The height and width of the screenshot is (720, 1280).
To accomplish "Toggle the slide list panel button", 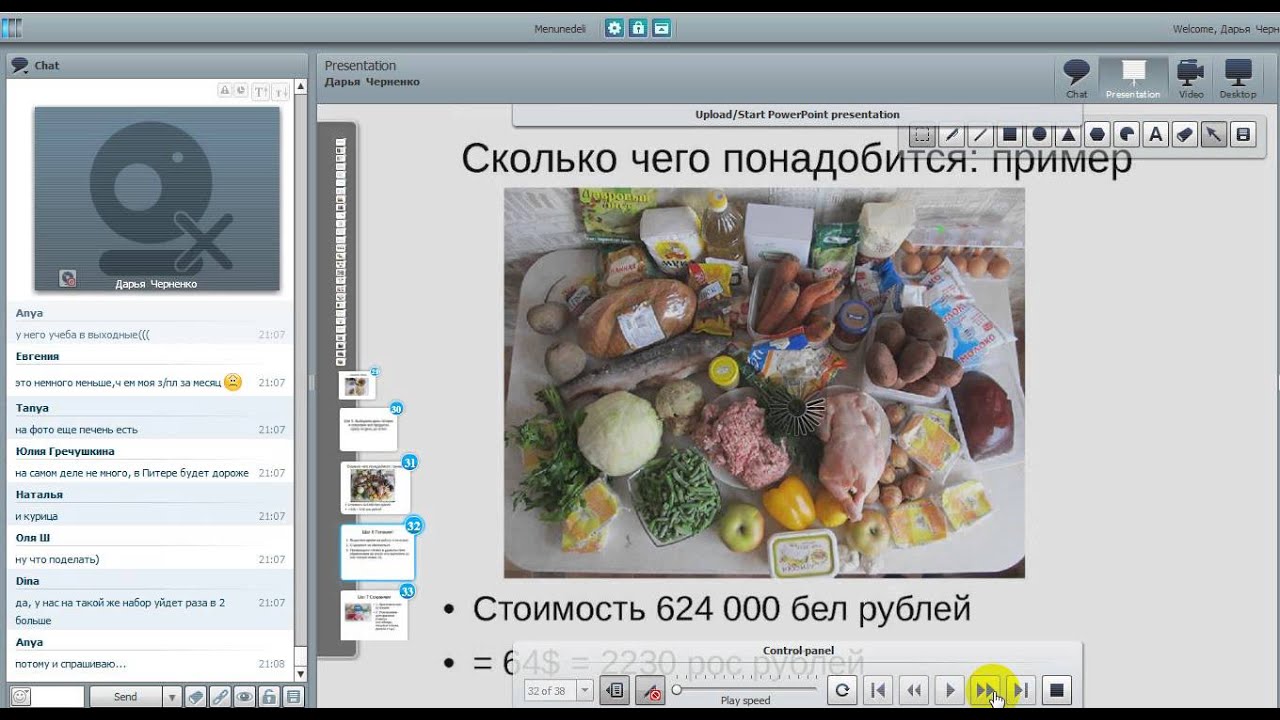I will pyautogui.click(x=615, y=690).
